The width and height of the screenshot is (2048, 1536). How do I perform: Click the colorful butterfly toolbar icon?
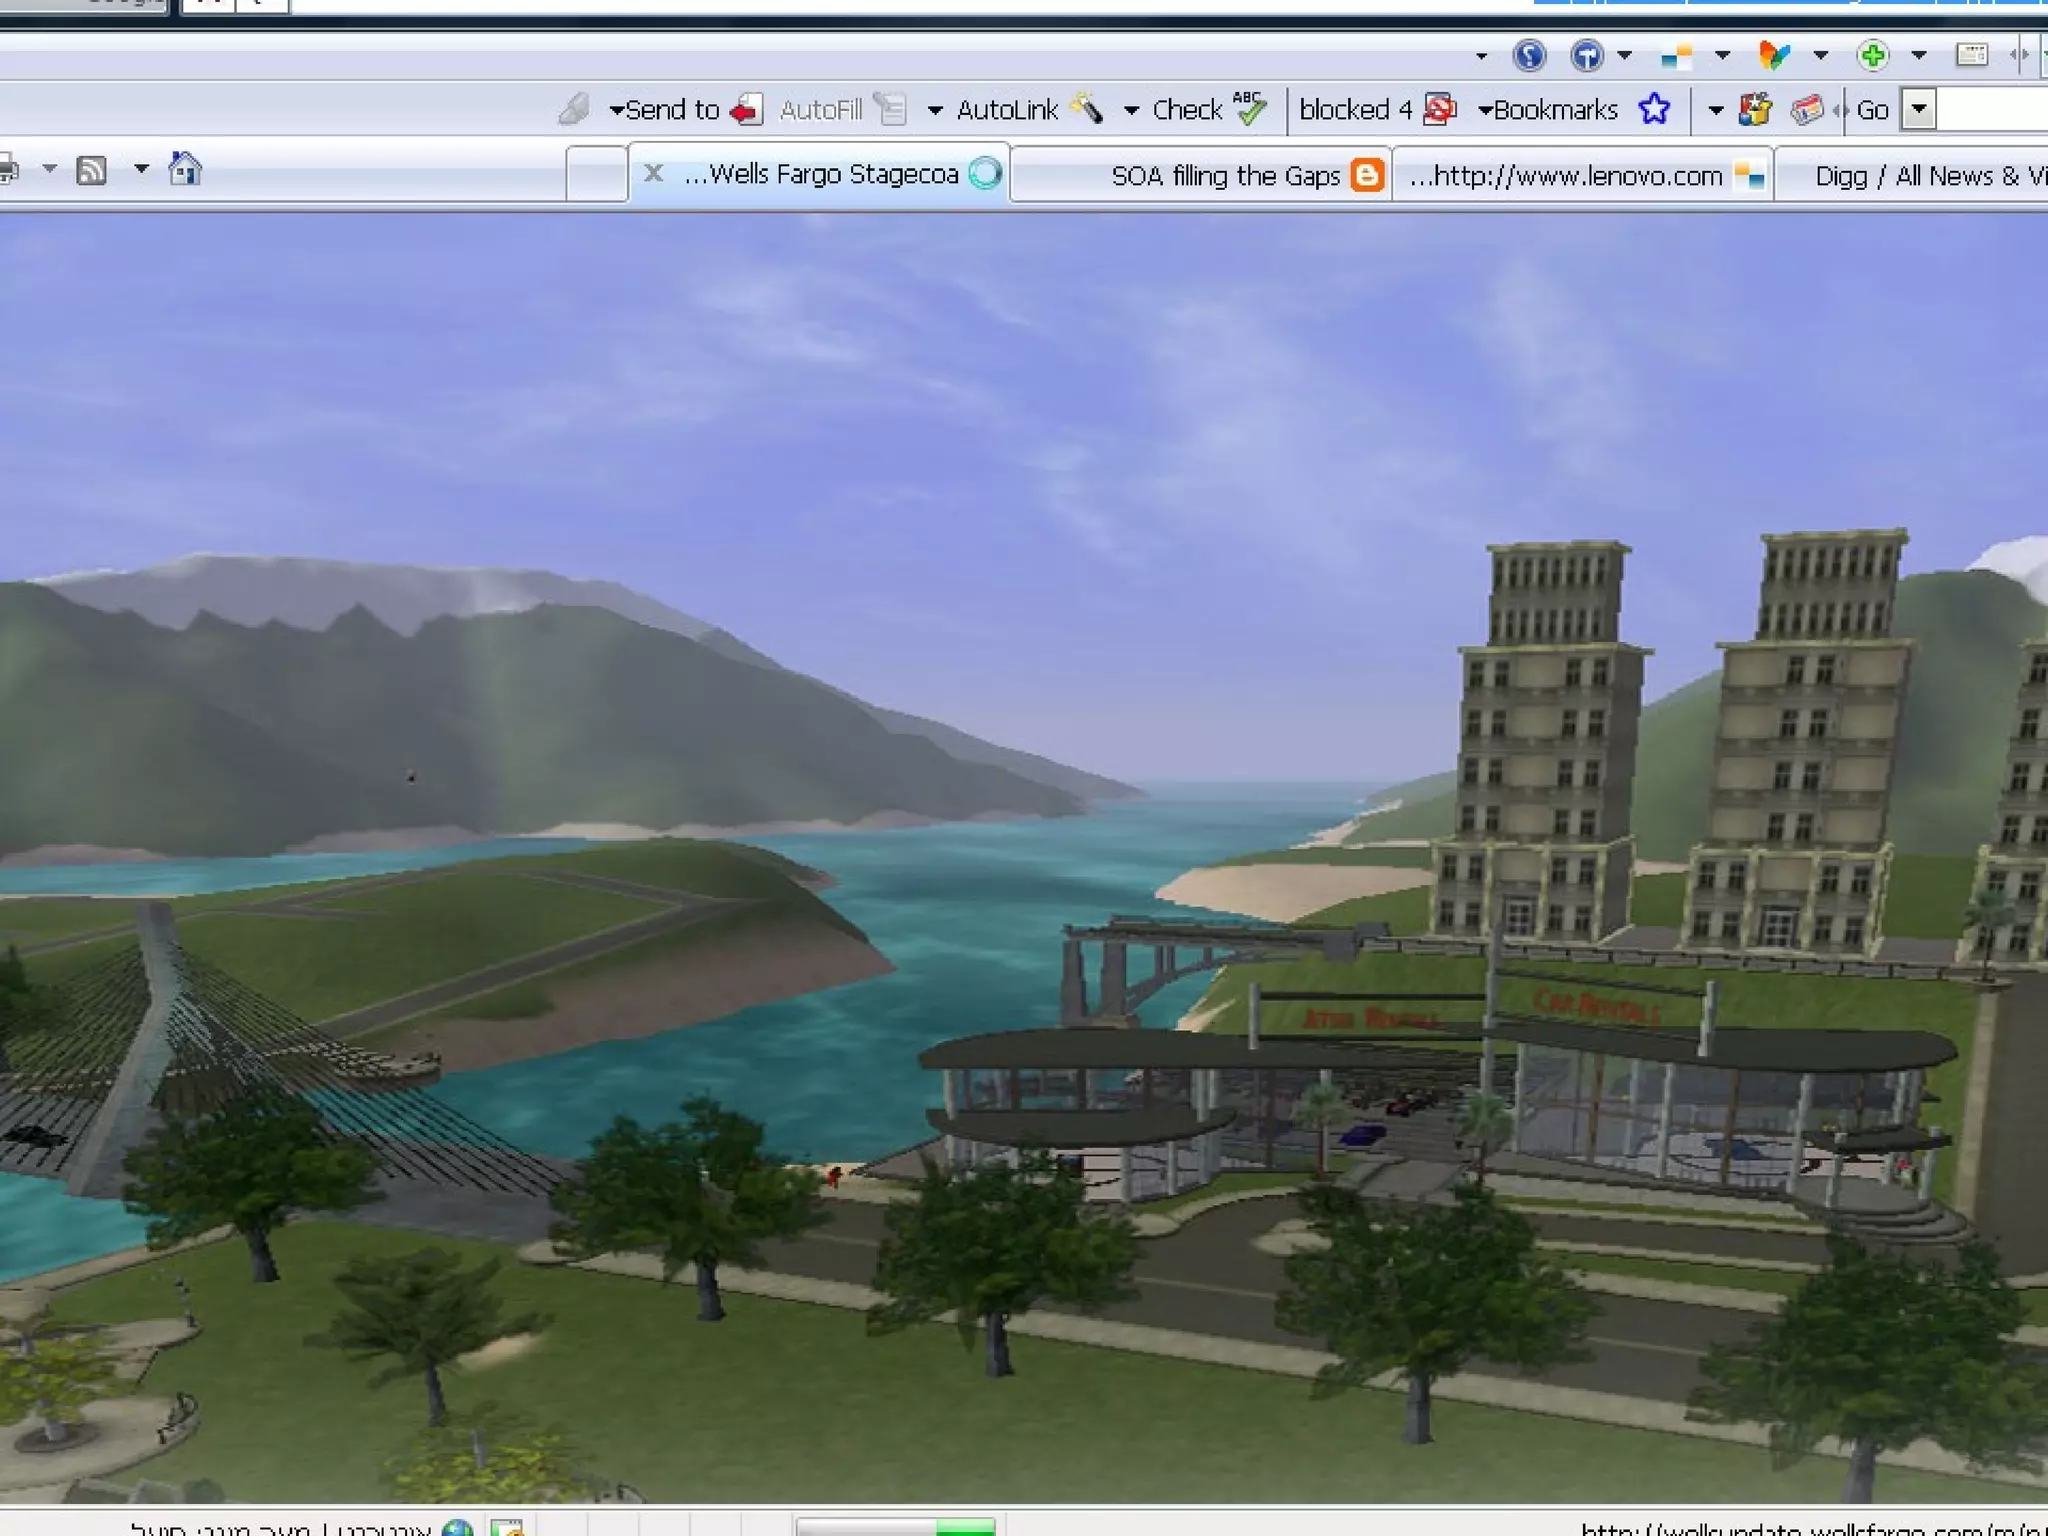(x=1774, y=55)
